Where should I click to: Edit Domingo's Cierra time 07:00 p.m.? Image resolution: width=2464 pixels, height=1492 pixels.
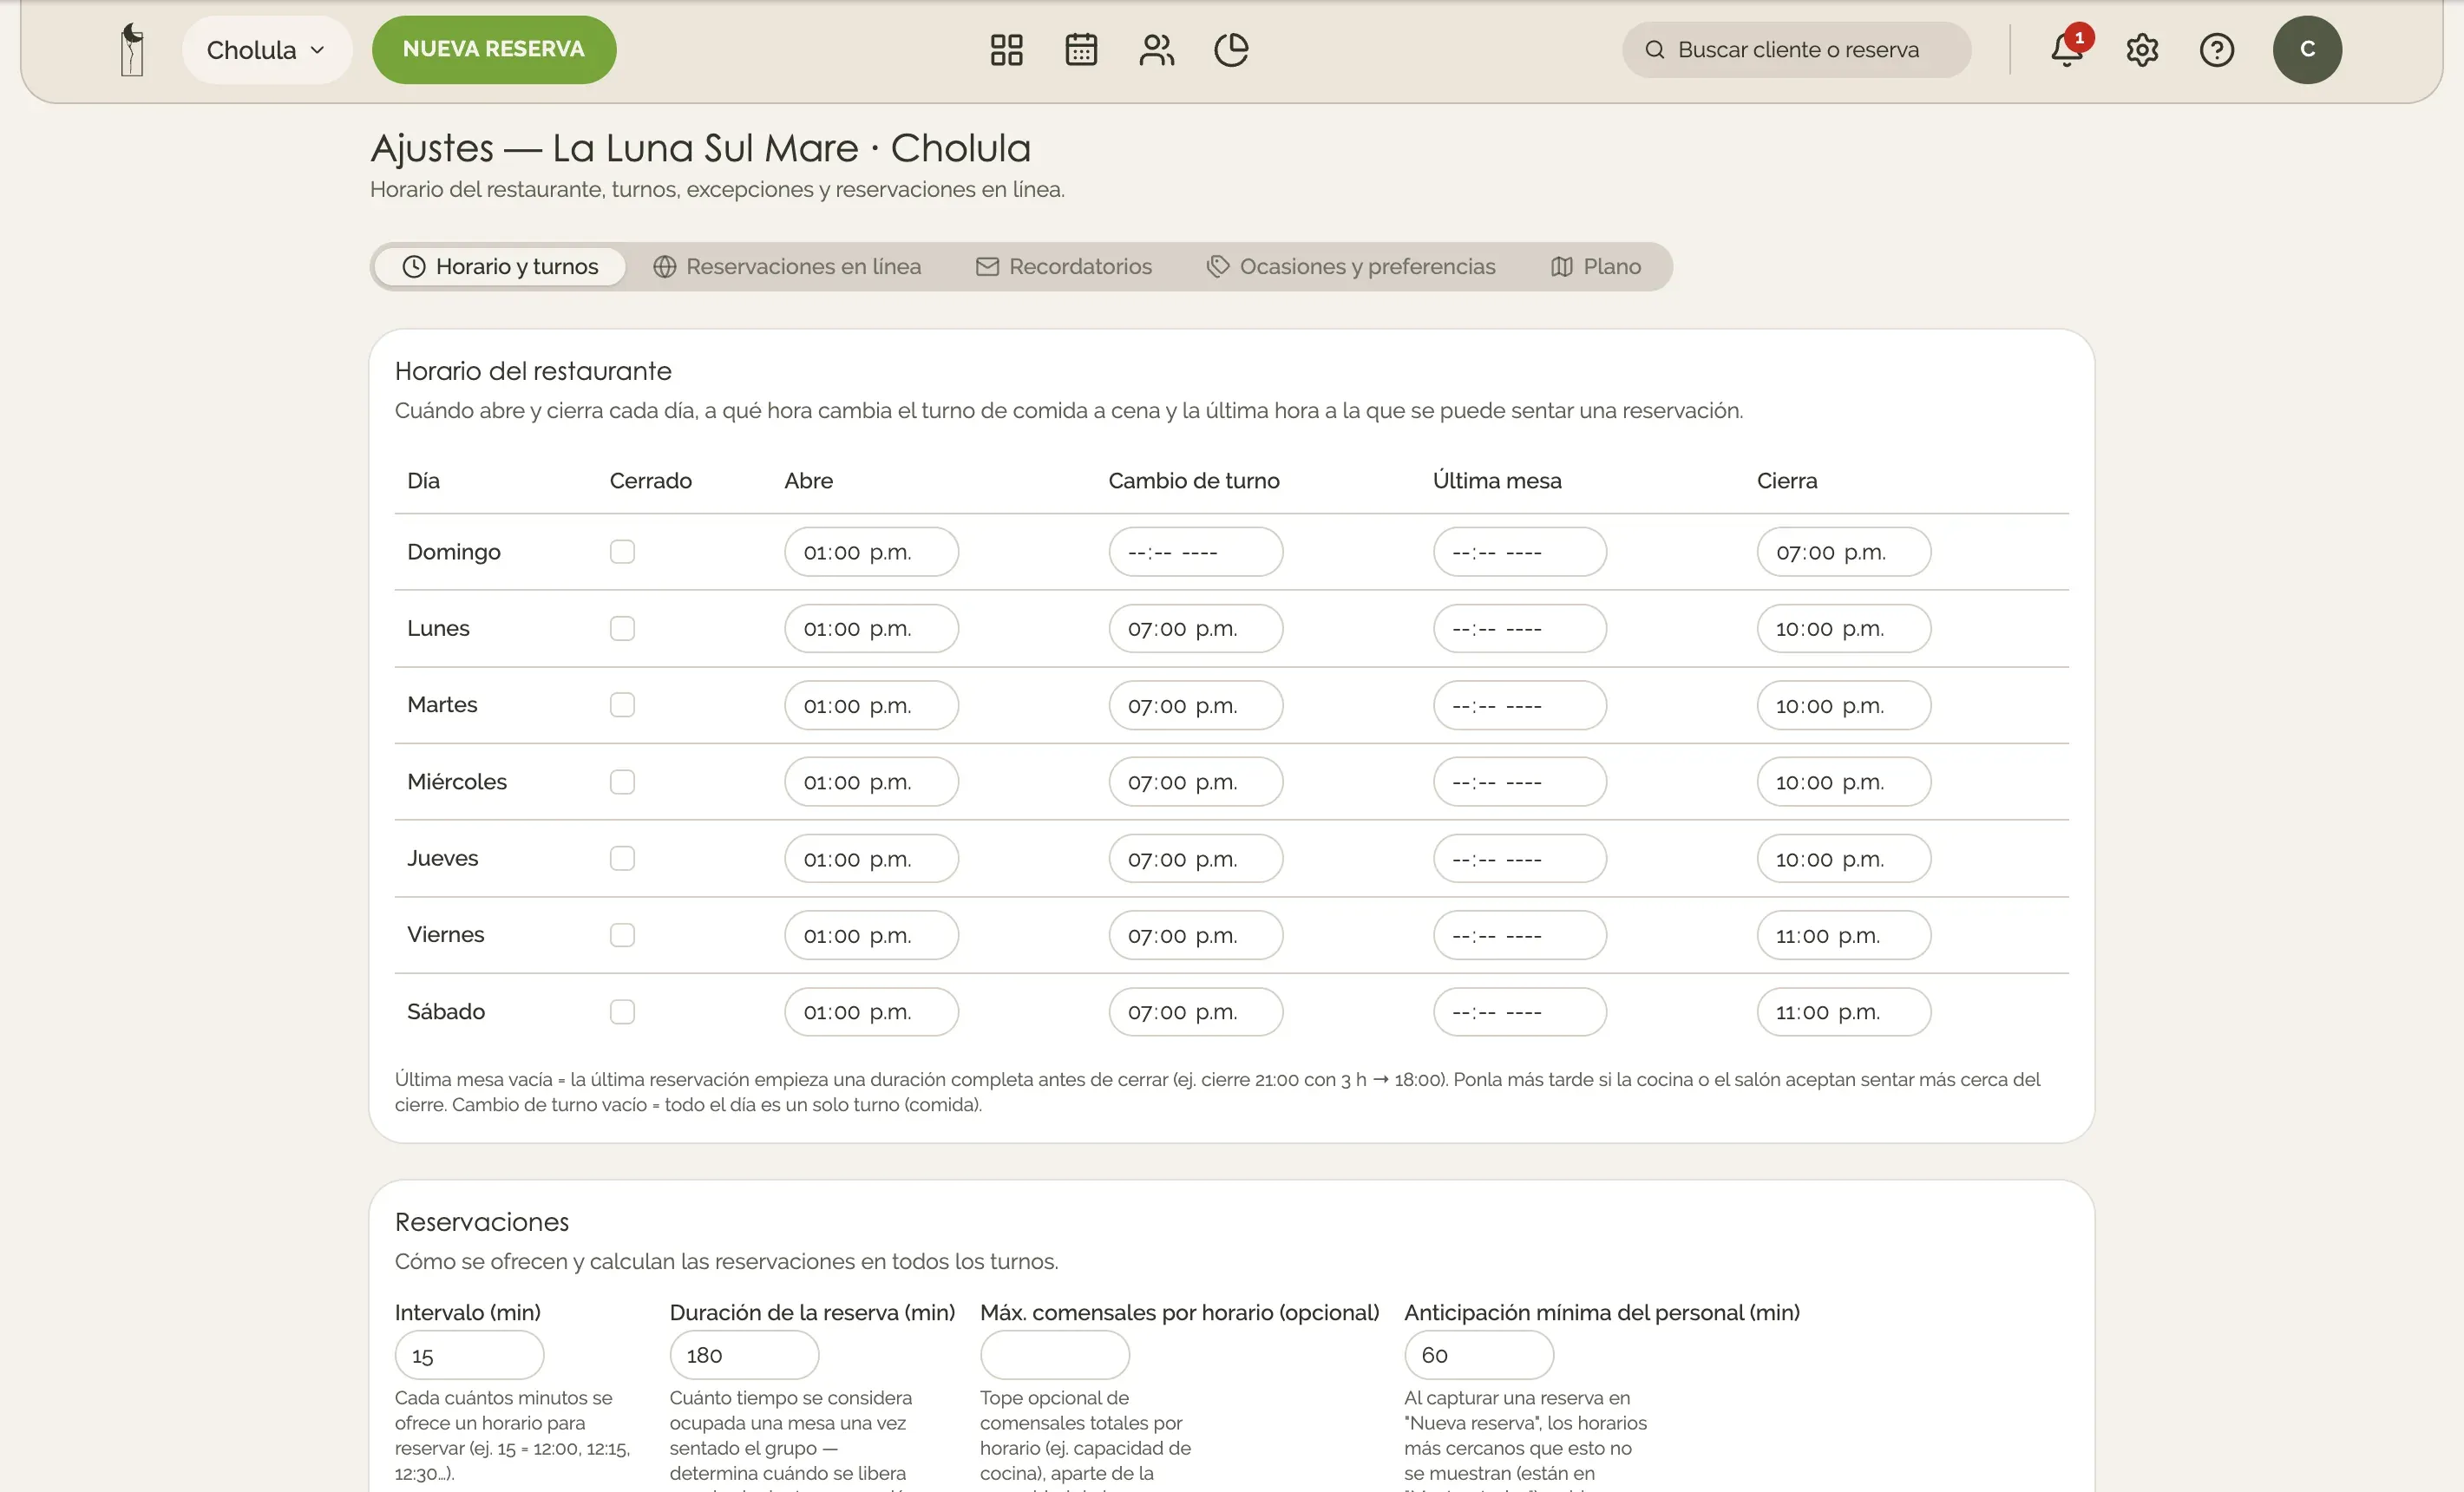point(1844,552)
